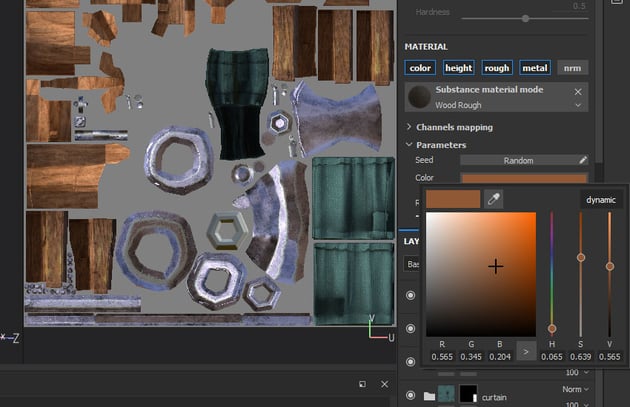Click the Random seed button
Screen dimensions: 630x407
point(517,160)
